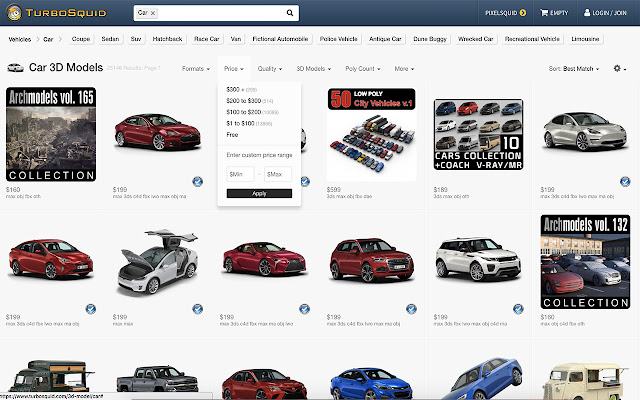Choose the $300+ price range
Screen dimensions: 640x400
pos(241,89)
